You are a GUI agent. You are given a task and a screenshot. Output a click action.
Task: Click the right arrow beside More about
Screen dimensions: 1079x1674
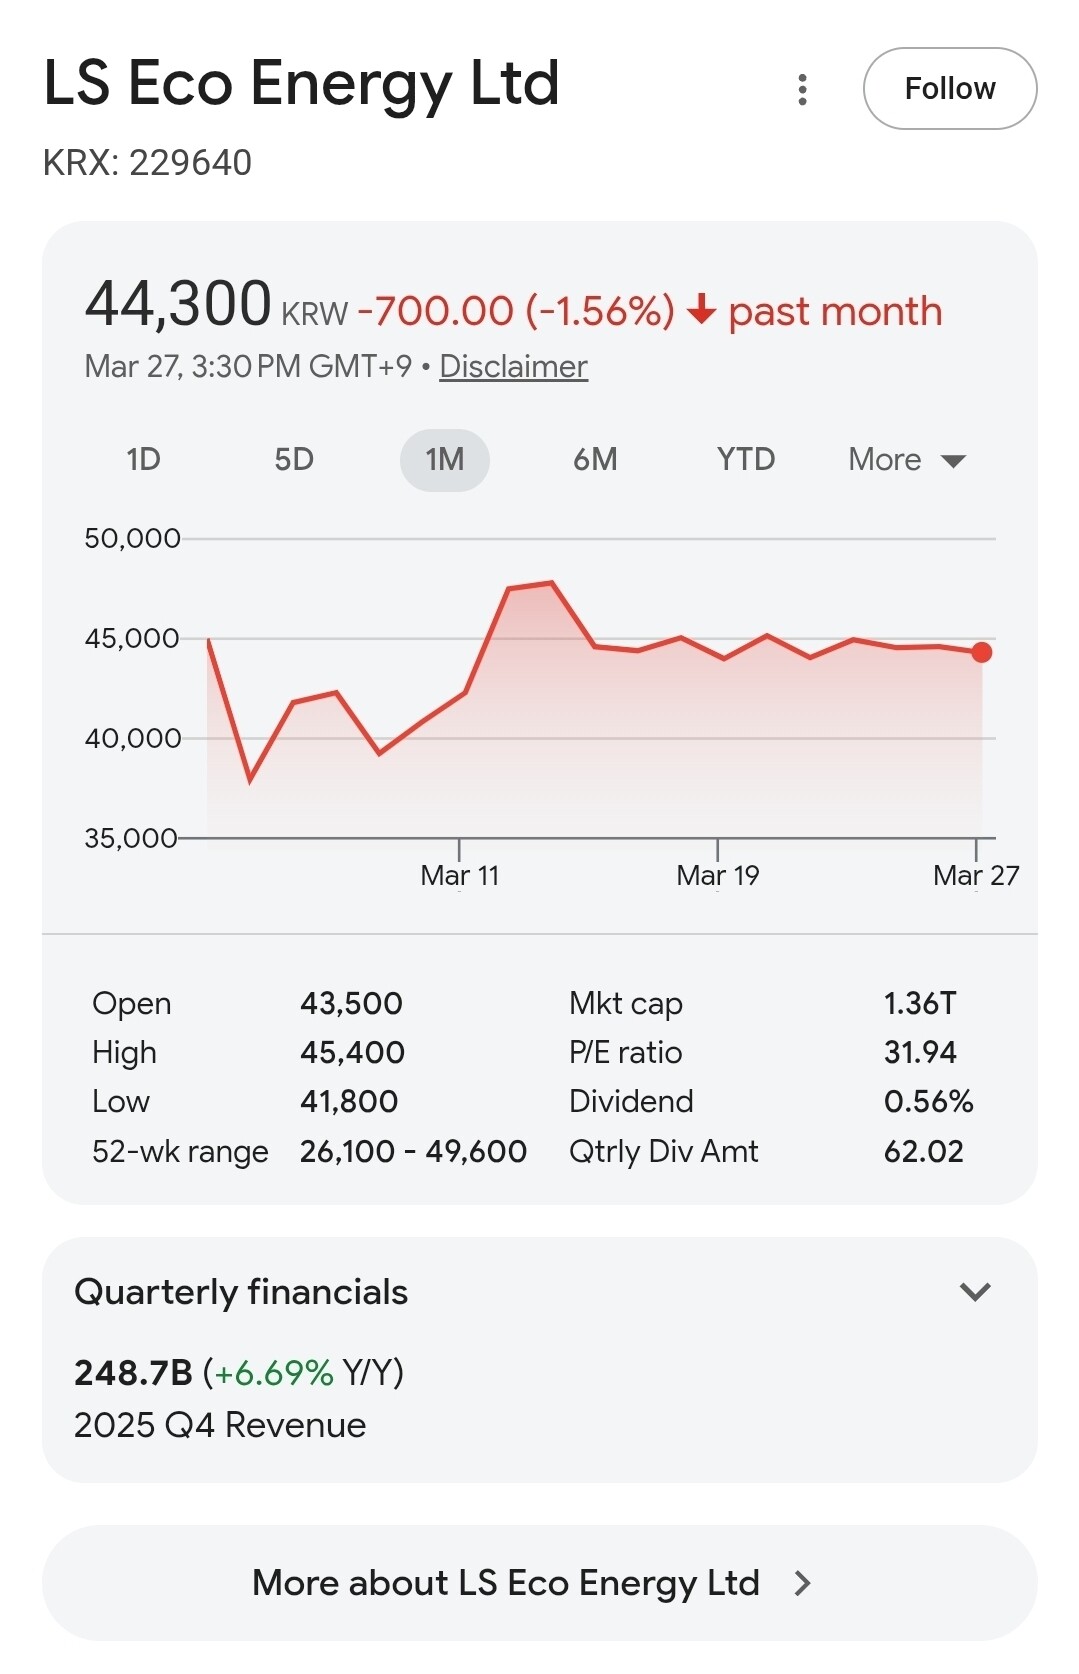click(802, 1583)
